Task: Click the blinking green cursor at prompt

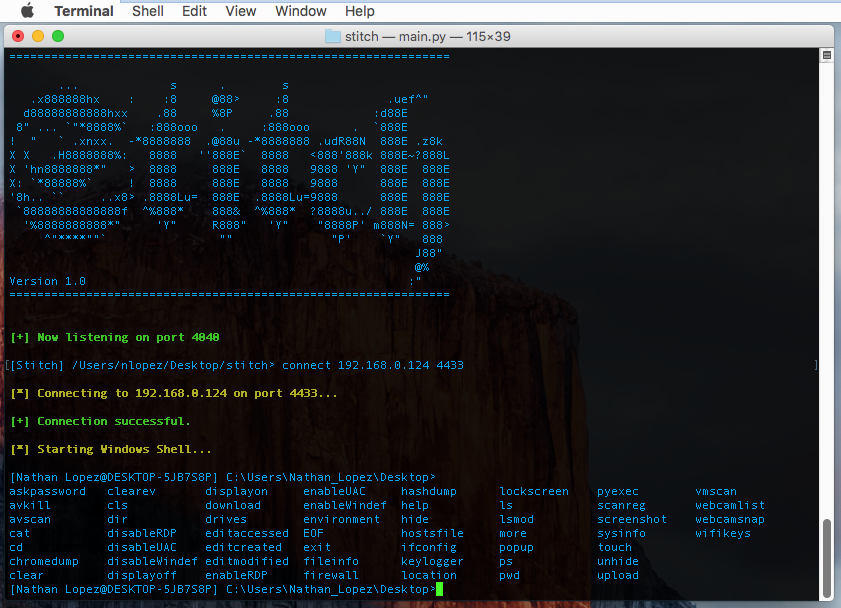Action: (x=439, y=589)
